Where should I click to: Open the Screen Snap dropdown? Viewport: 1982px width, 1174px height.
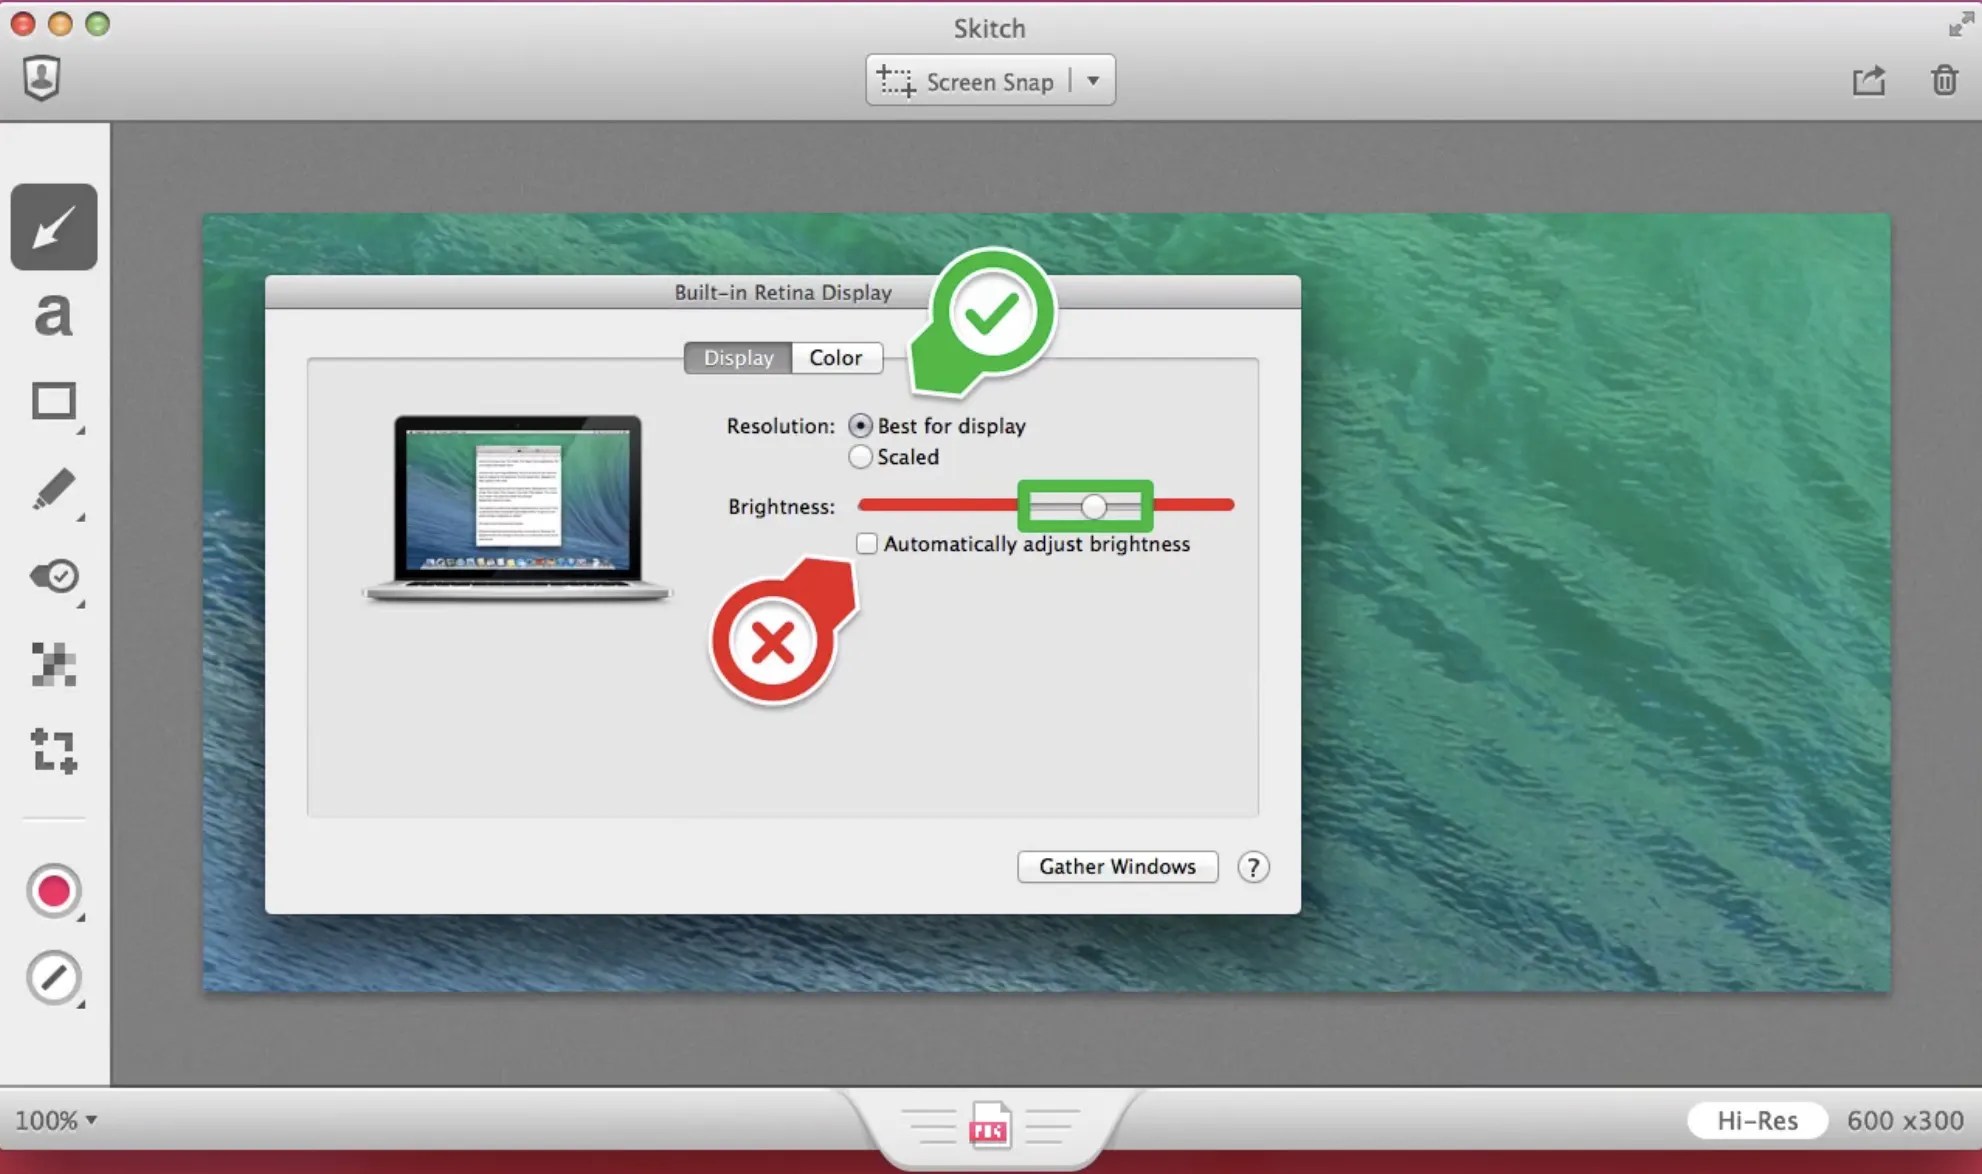pyautogui.click(x=1094, y=80)
